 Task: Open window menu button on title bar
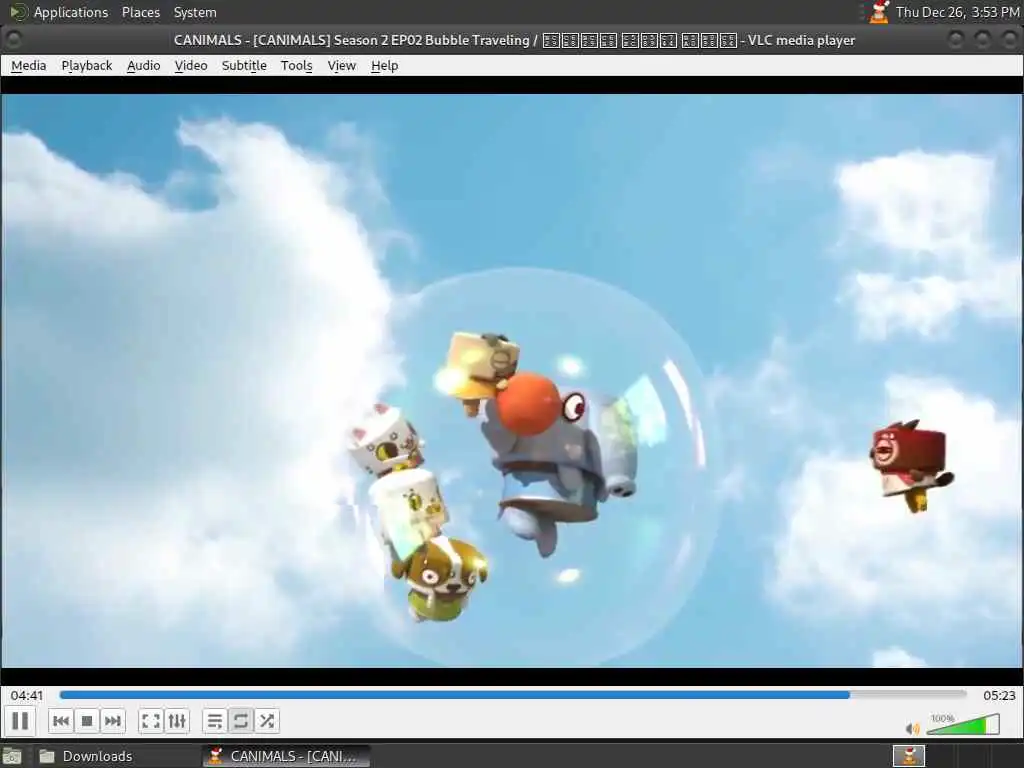tap(13, 40)
